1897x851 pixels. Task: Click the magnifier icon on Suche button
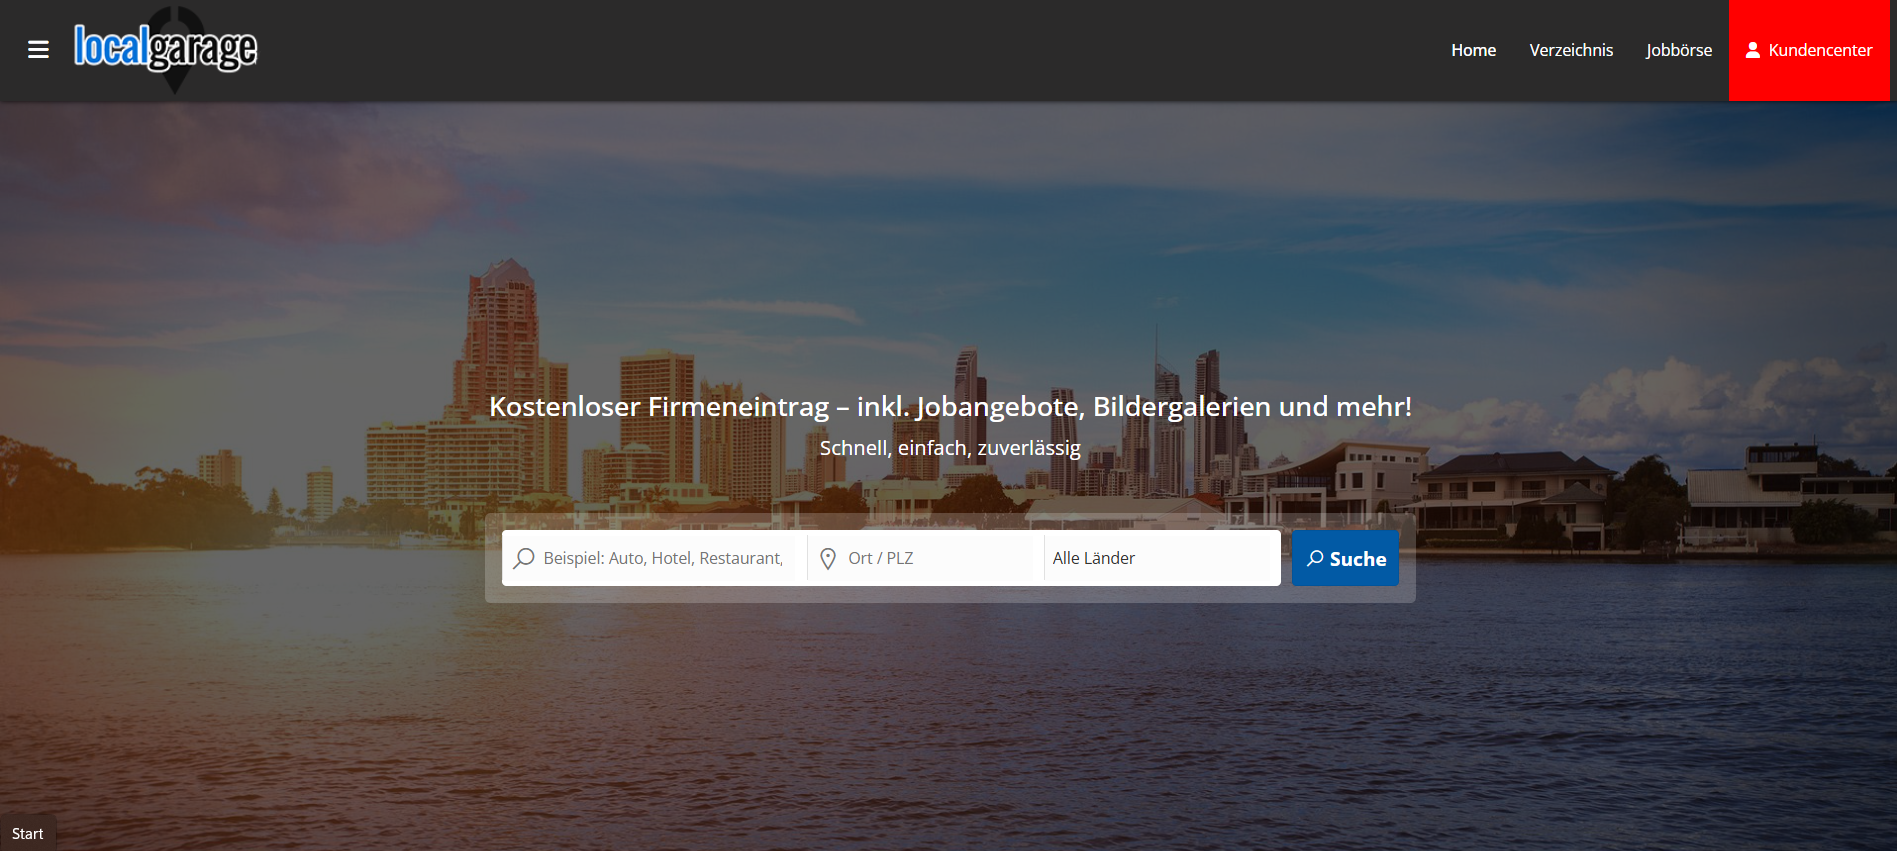click(x=1315, y=558)
